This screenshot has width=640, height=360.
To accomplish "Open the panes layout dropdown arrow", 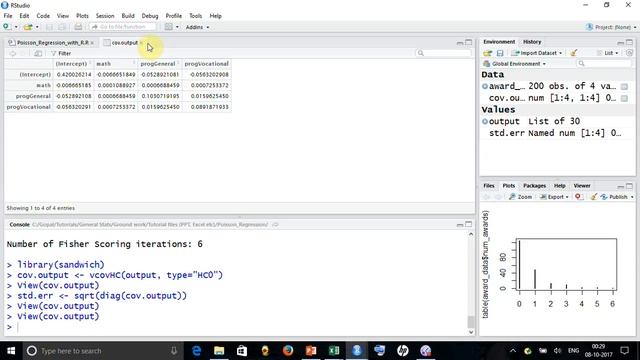I will click(x=178, y=27).
